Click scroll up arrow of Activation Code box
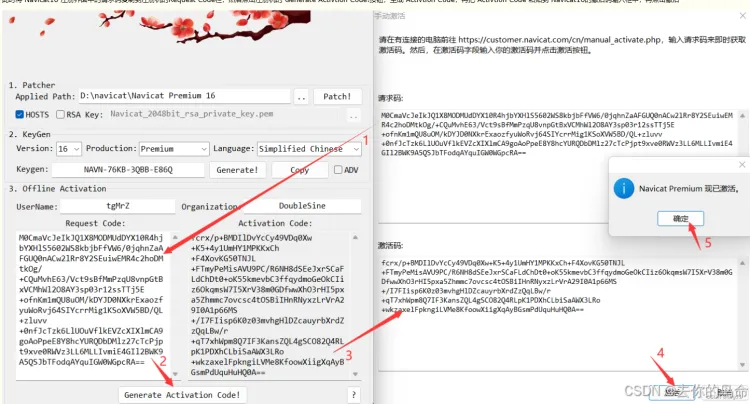Screen dimensions: 750x404 (355, 237)
